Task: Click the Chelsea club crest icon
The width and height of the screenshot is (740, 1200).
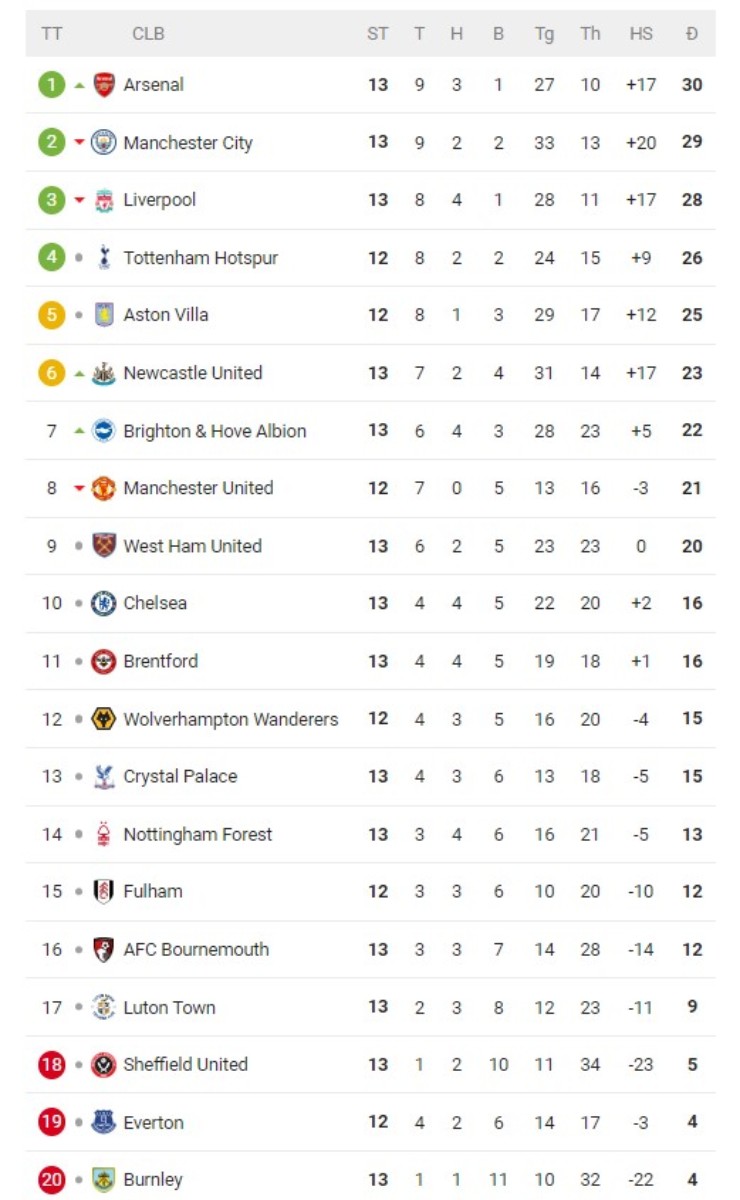Action: (x=104, y=603)
